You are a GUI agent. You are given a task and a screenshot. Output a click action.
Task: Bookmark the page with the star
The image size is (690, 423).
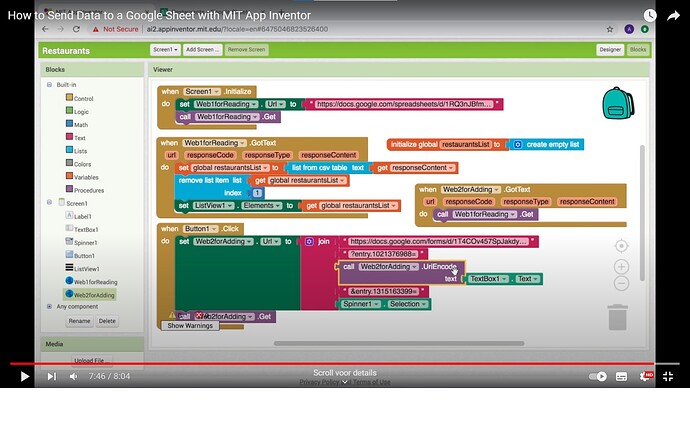coord(610,29)
